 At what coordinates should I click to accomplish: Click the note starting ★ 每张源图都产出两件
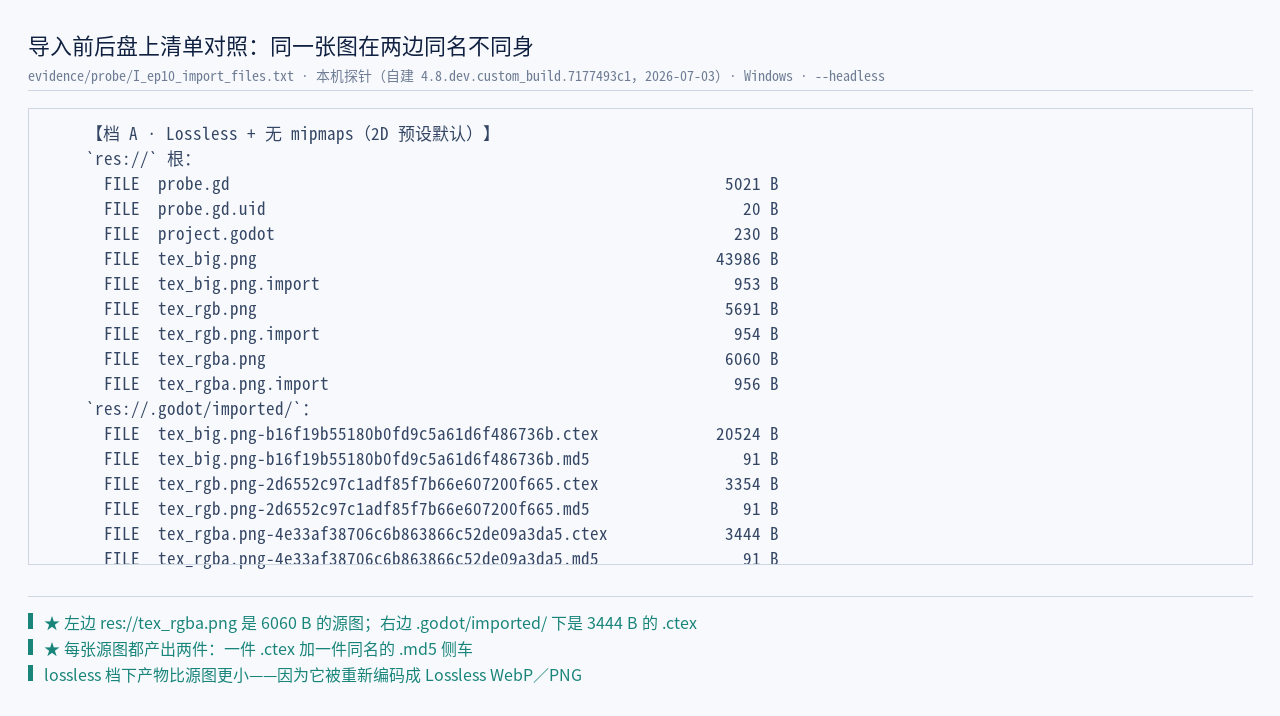coord(258,649)
